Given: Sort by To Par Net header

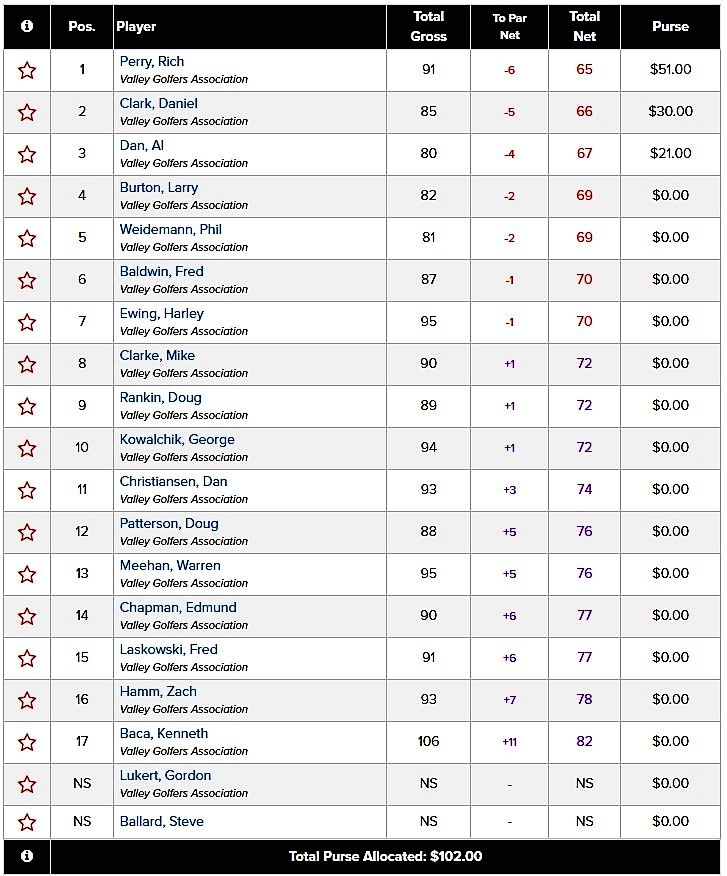Looking at the screenshot, I should pos(509,26).
